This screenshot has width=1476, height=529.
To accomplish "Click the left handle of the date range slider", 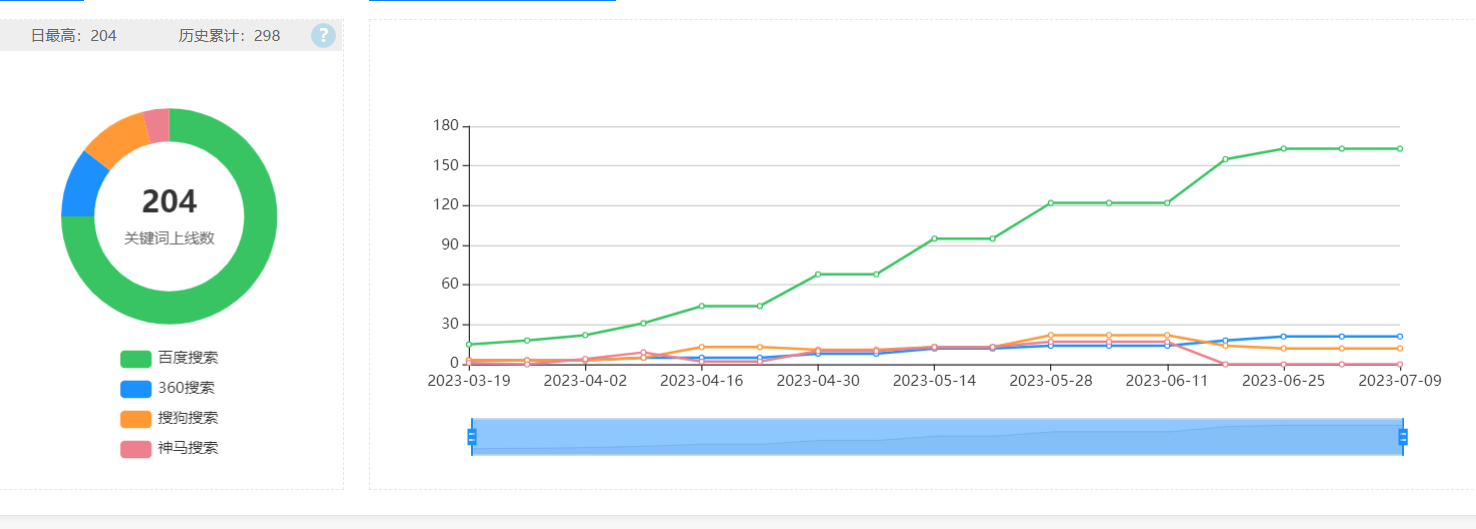I will pos(472,437).
